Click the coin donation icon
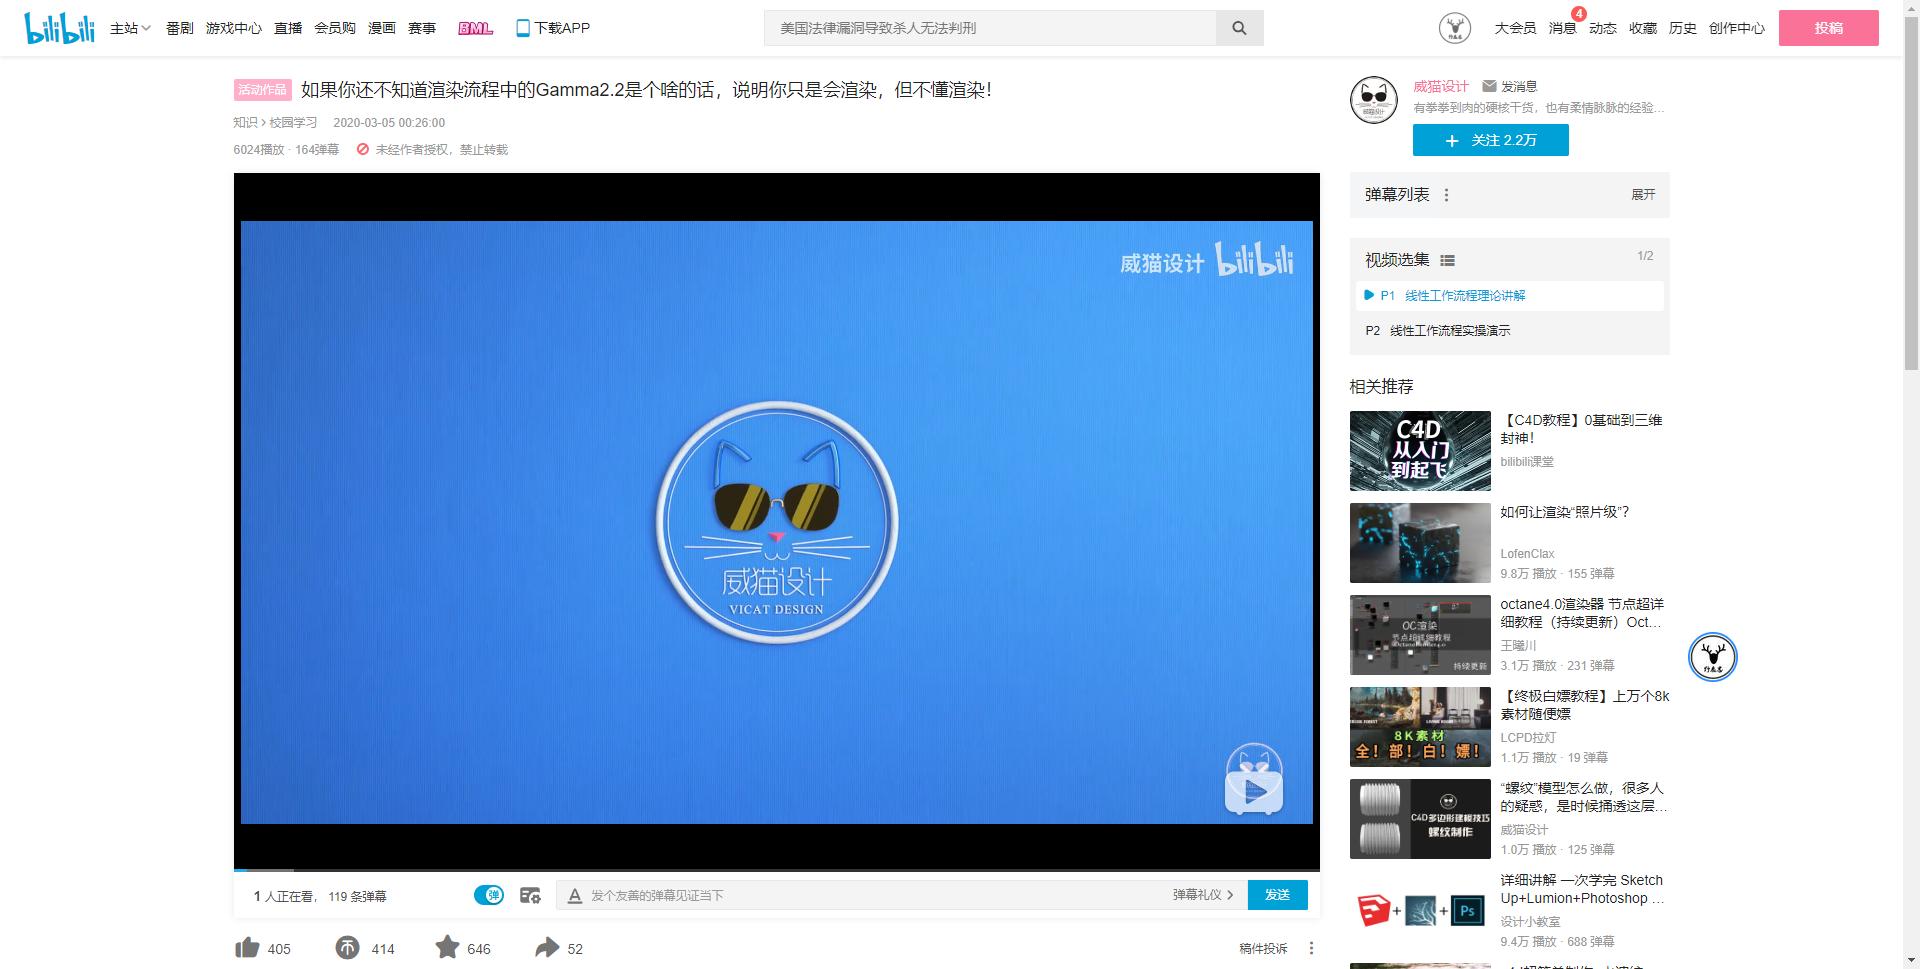The width and height of the screenshot is (1920, 969). pos(347,948)
